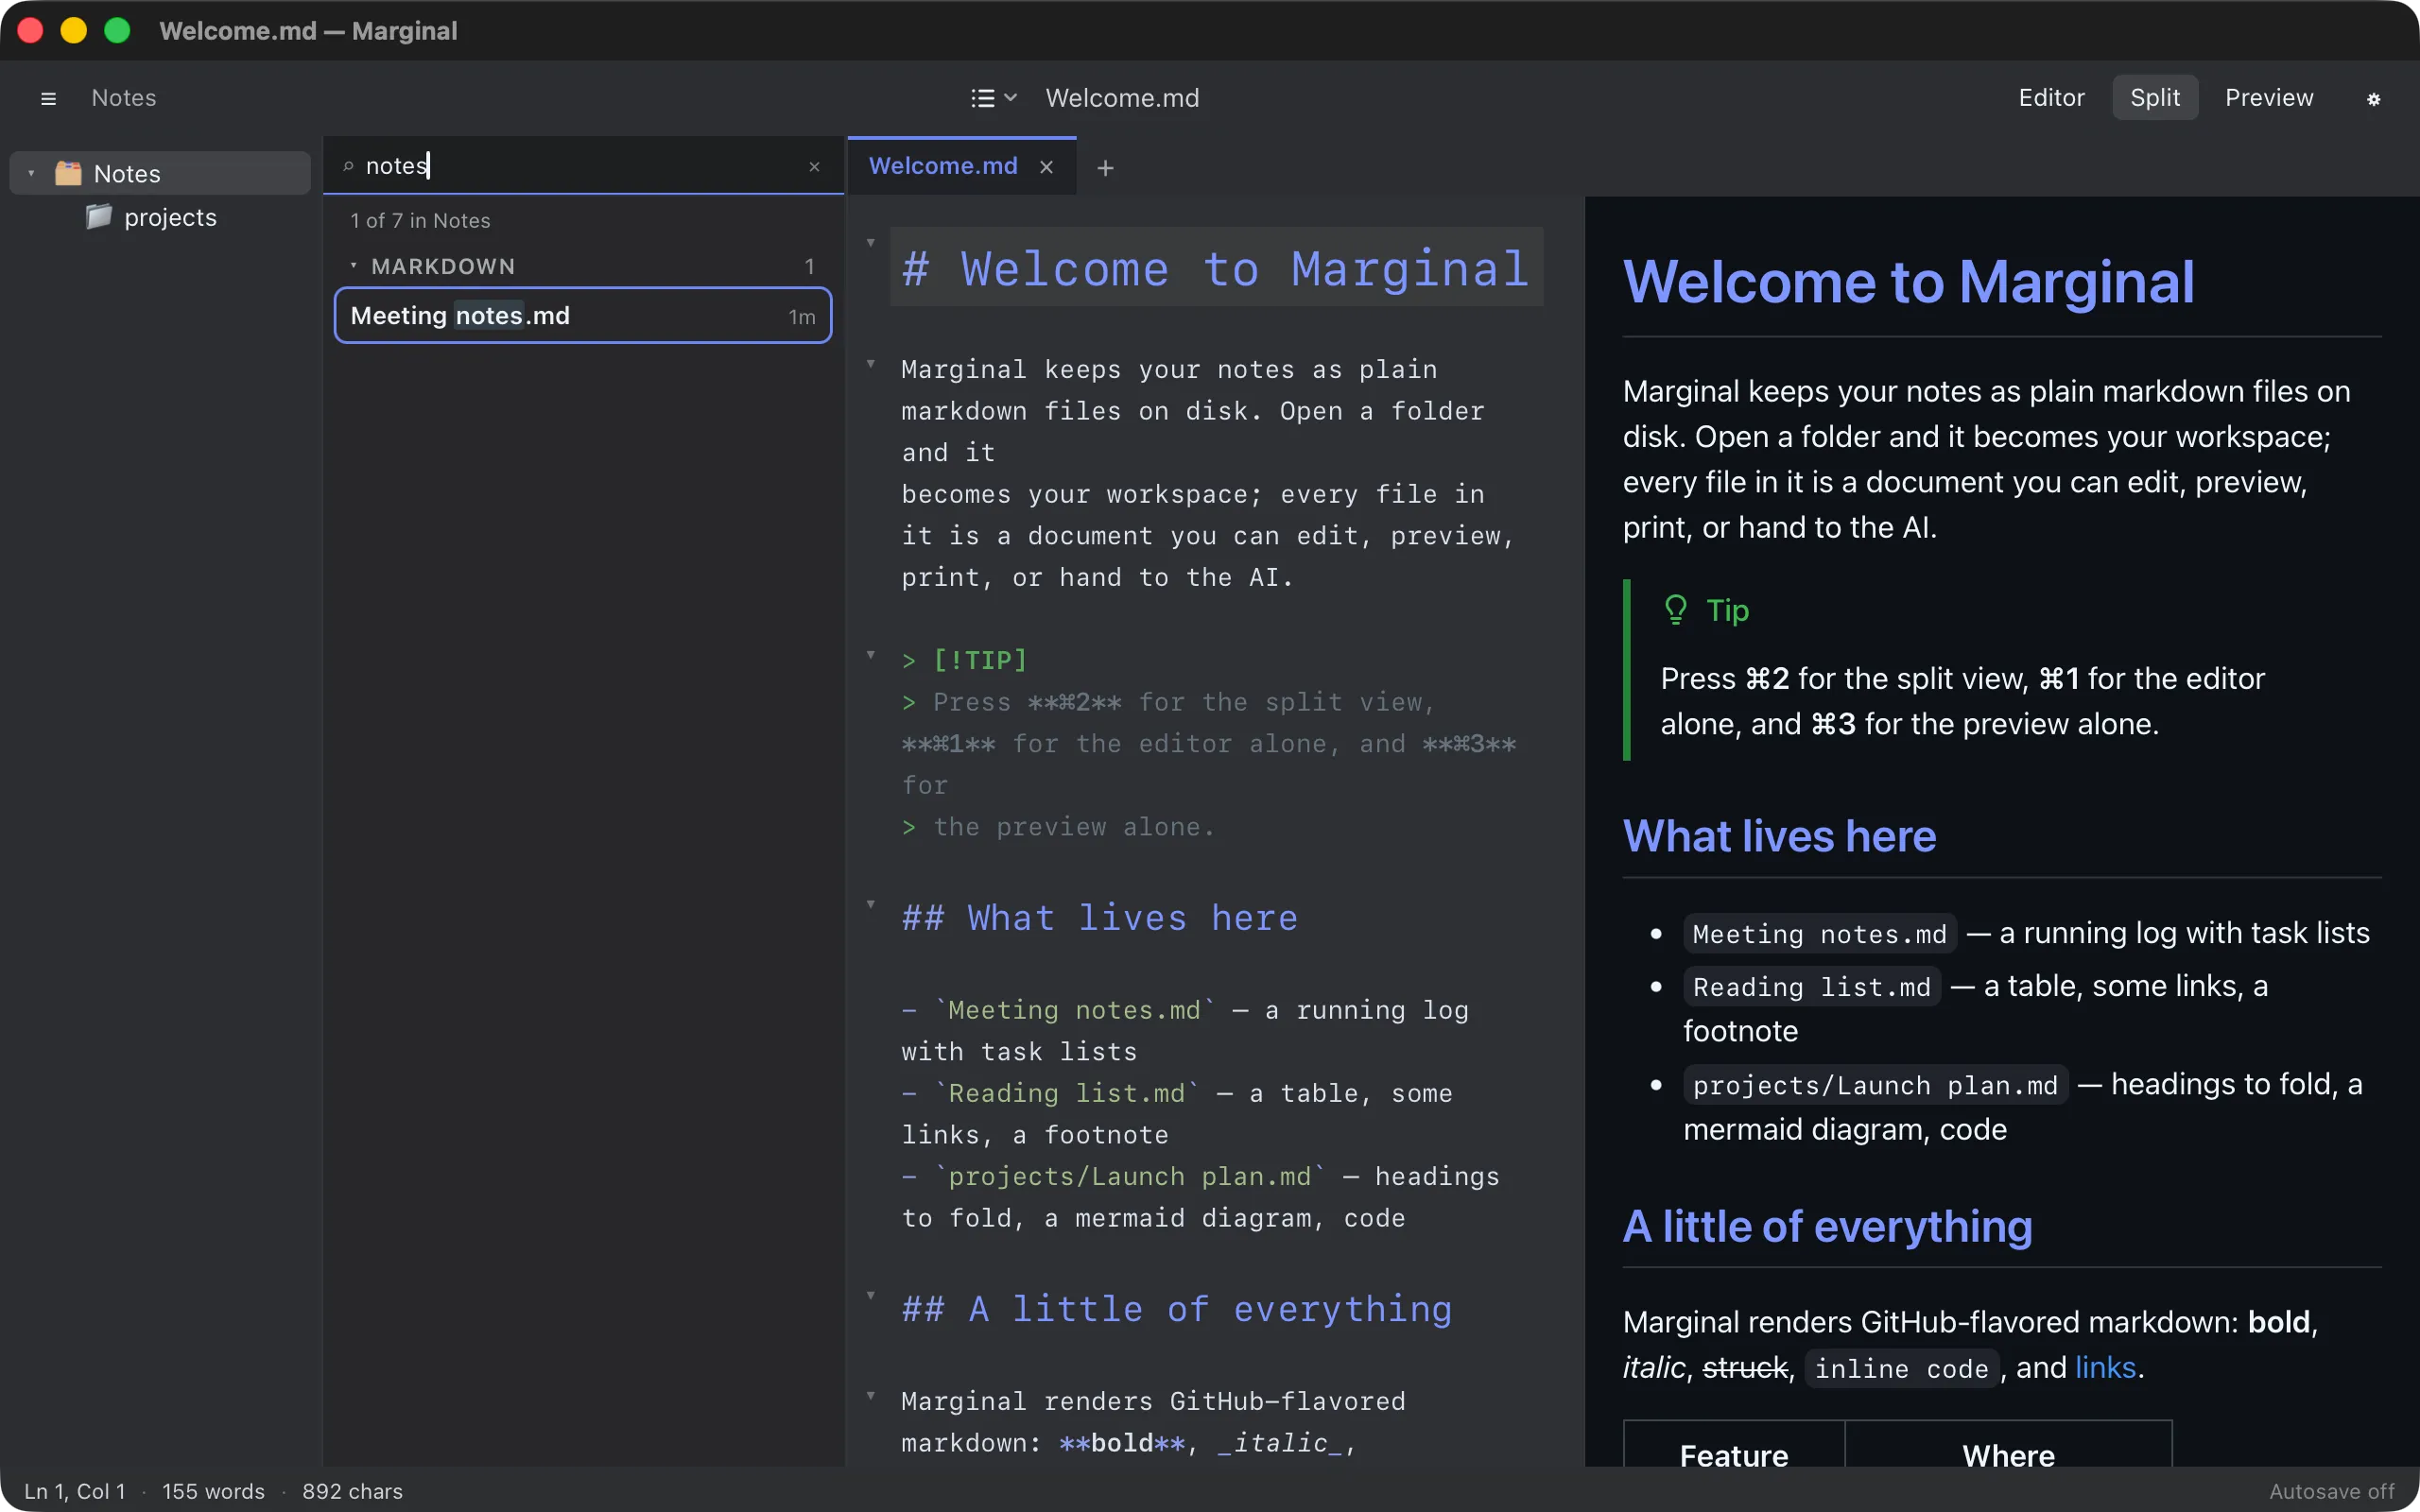Click the 'Notes' label in the top toolbar

[124, 98]
